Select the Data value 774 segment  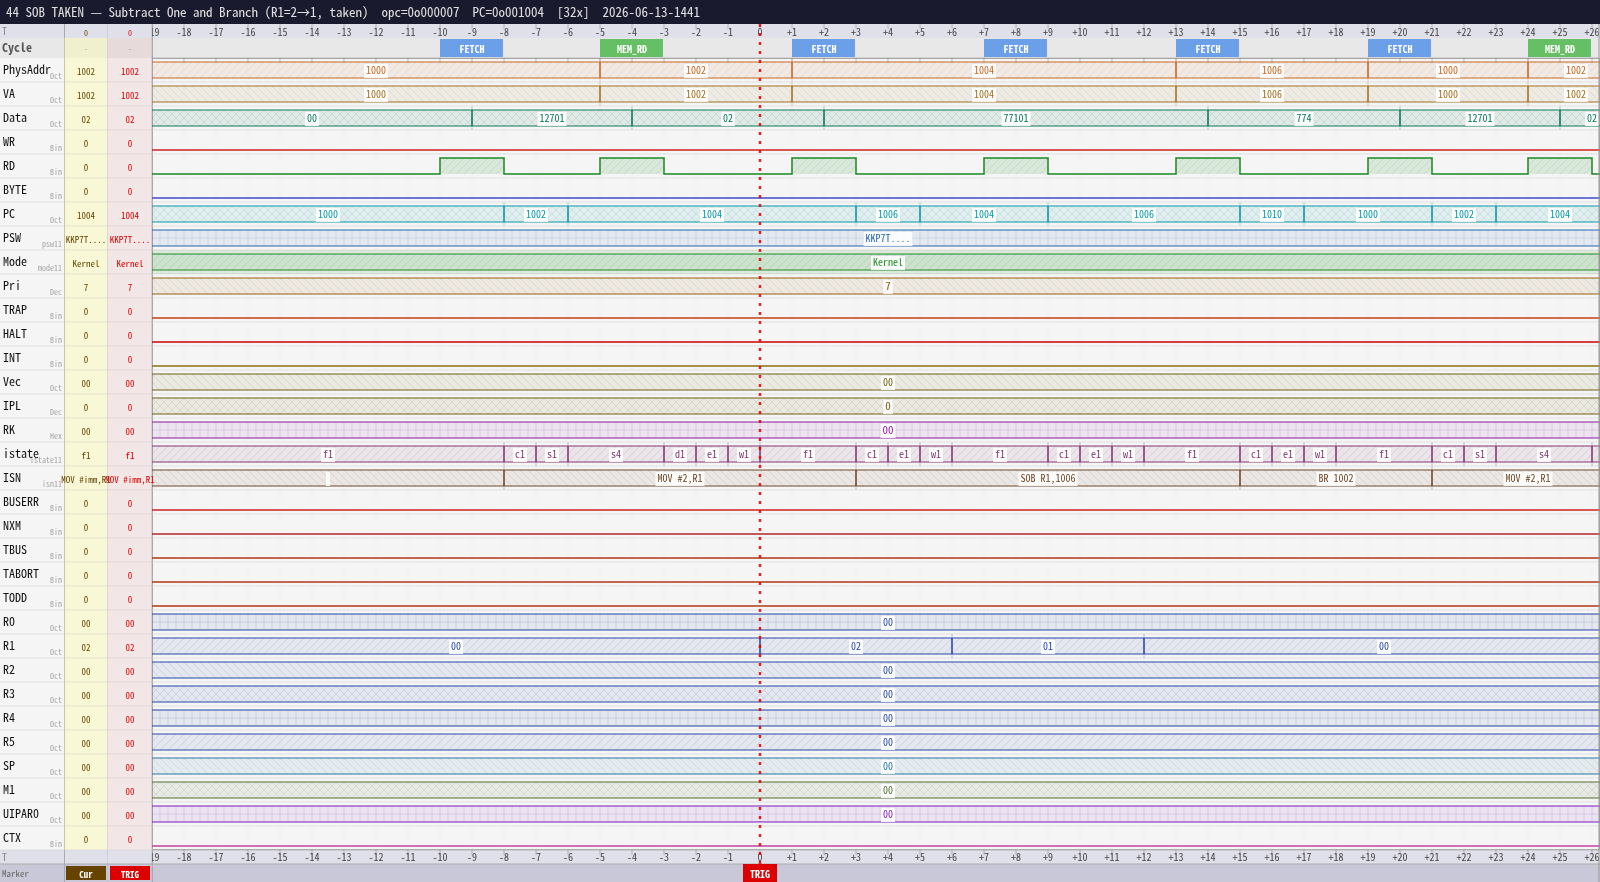(1304, 119)
